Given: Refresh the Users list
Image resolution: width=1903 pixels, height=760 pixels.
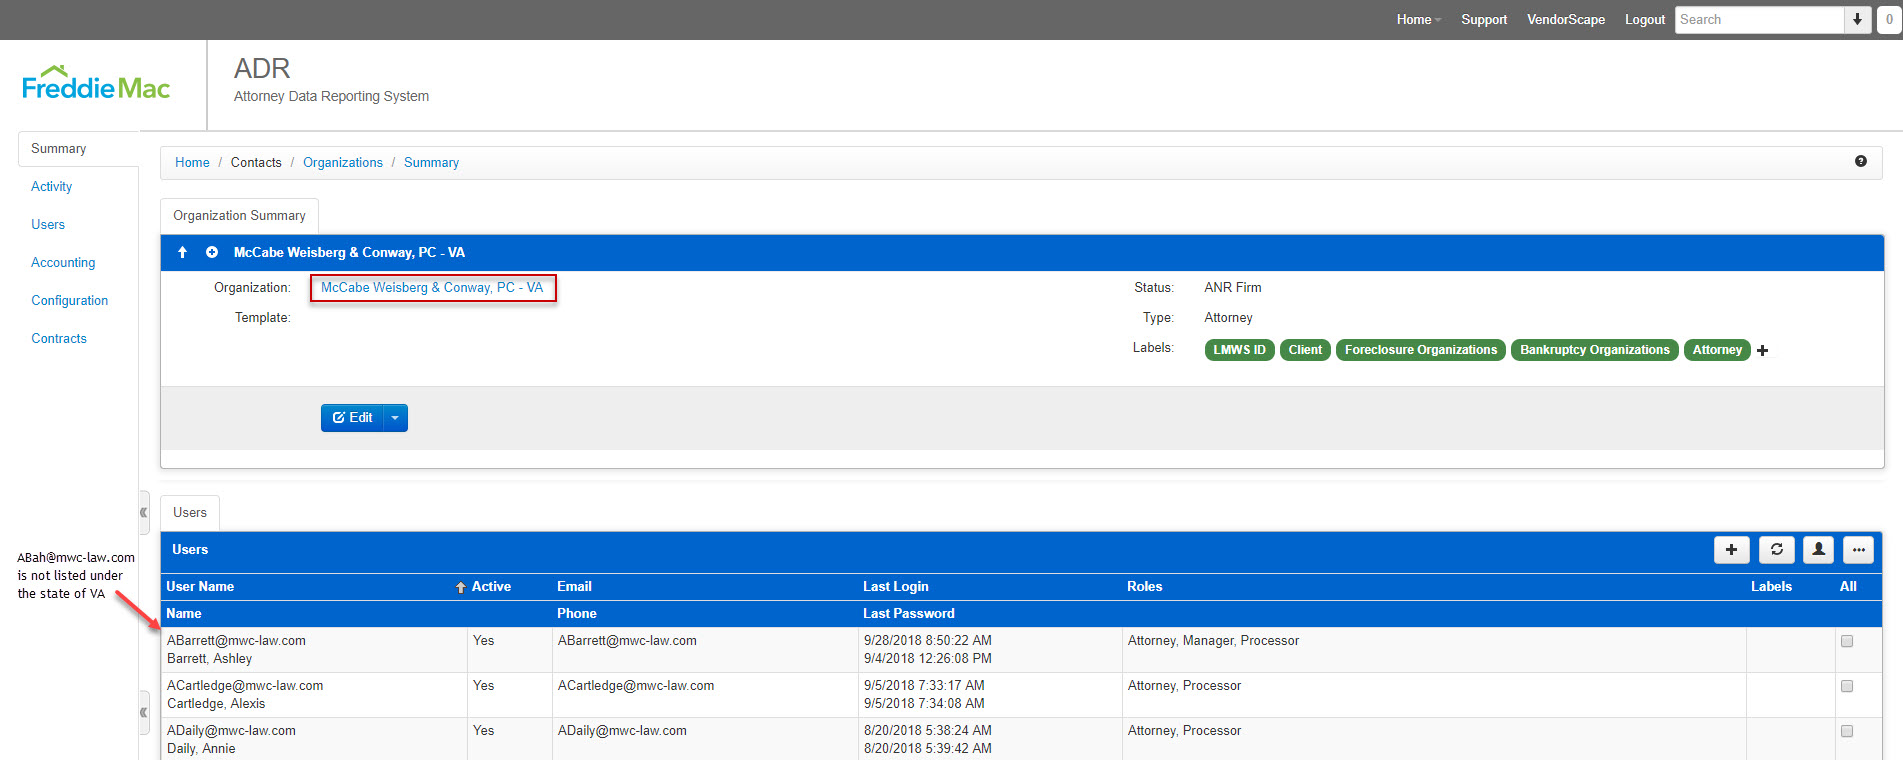Looking at the screenshot, I should click(1777, 550).
